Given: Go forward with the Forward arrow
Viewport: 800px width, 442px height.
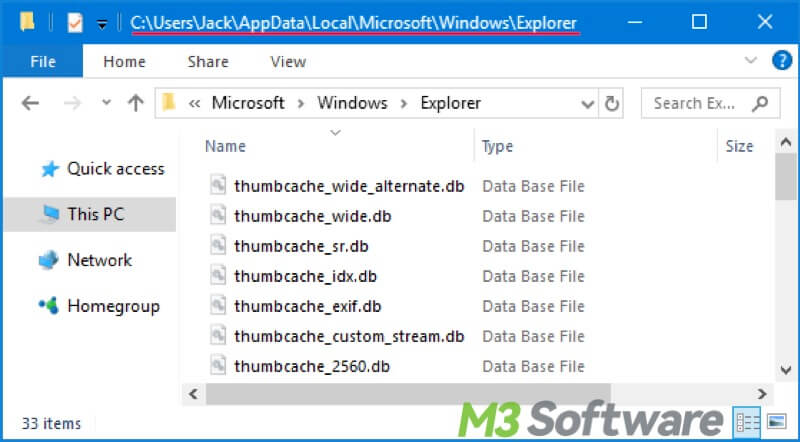Looking at the screenshot, I should coord(72,103).
